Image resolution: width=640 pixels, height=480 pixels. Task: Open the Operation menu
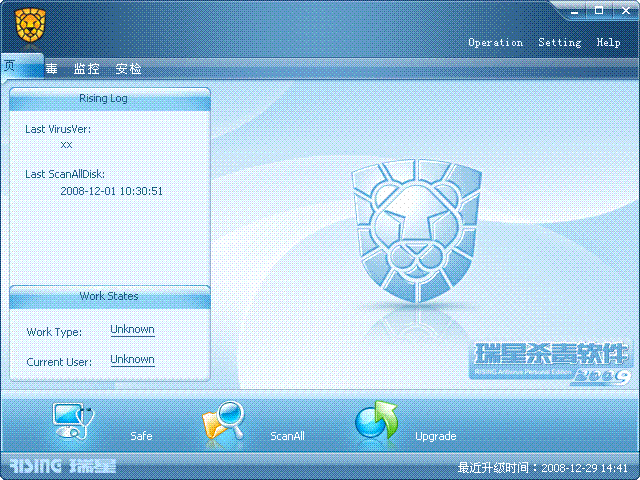tap(495, 42)
